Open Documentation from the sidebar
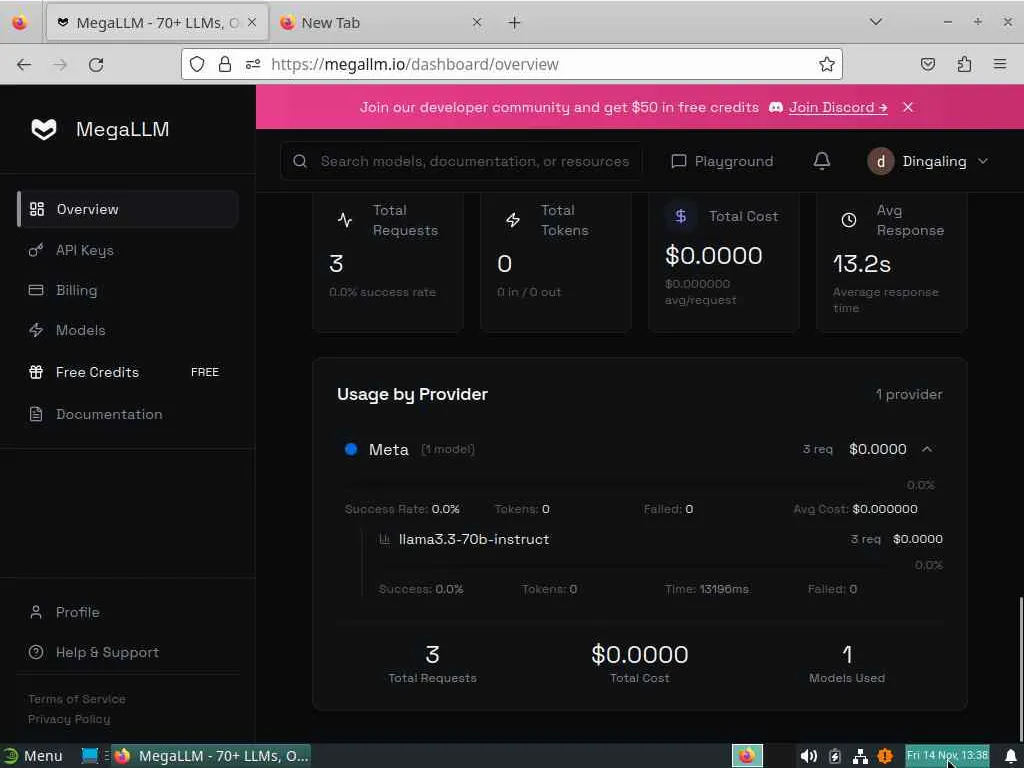Image resolution: width=1024 pixels, height=768 pixels. pos(109,414)
